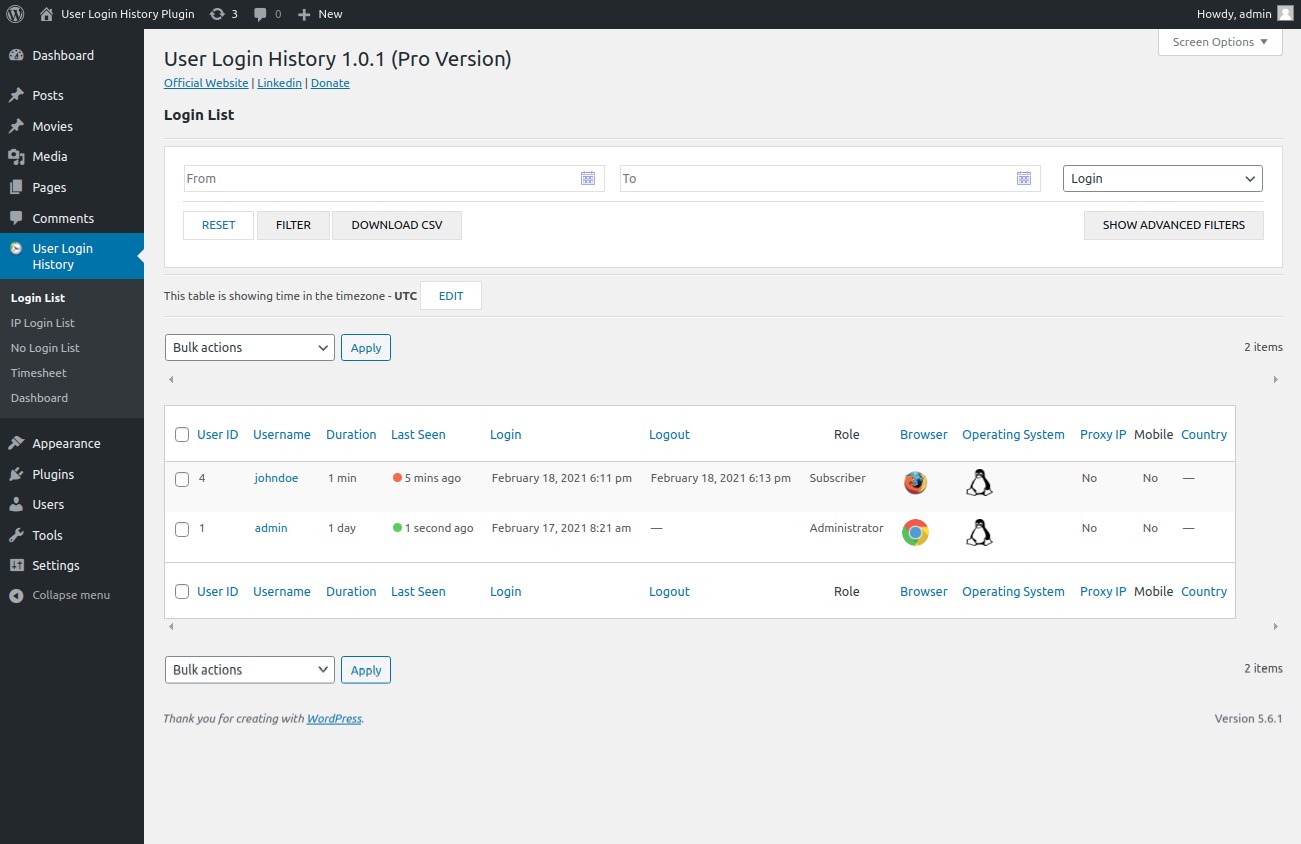Open pending updates icon showing 3
The width and height of the screenshot is (1301, 844).
coord(218,14)
